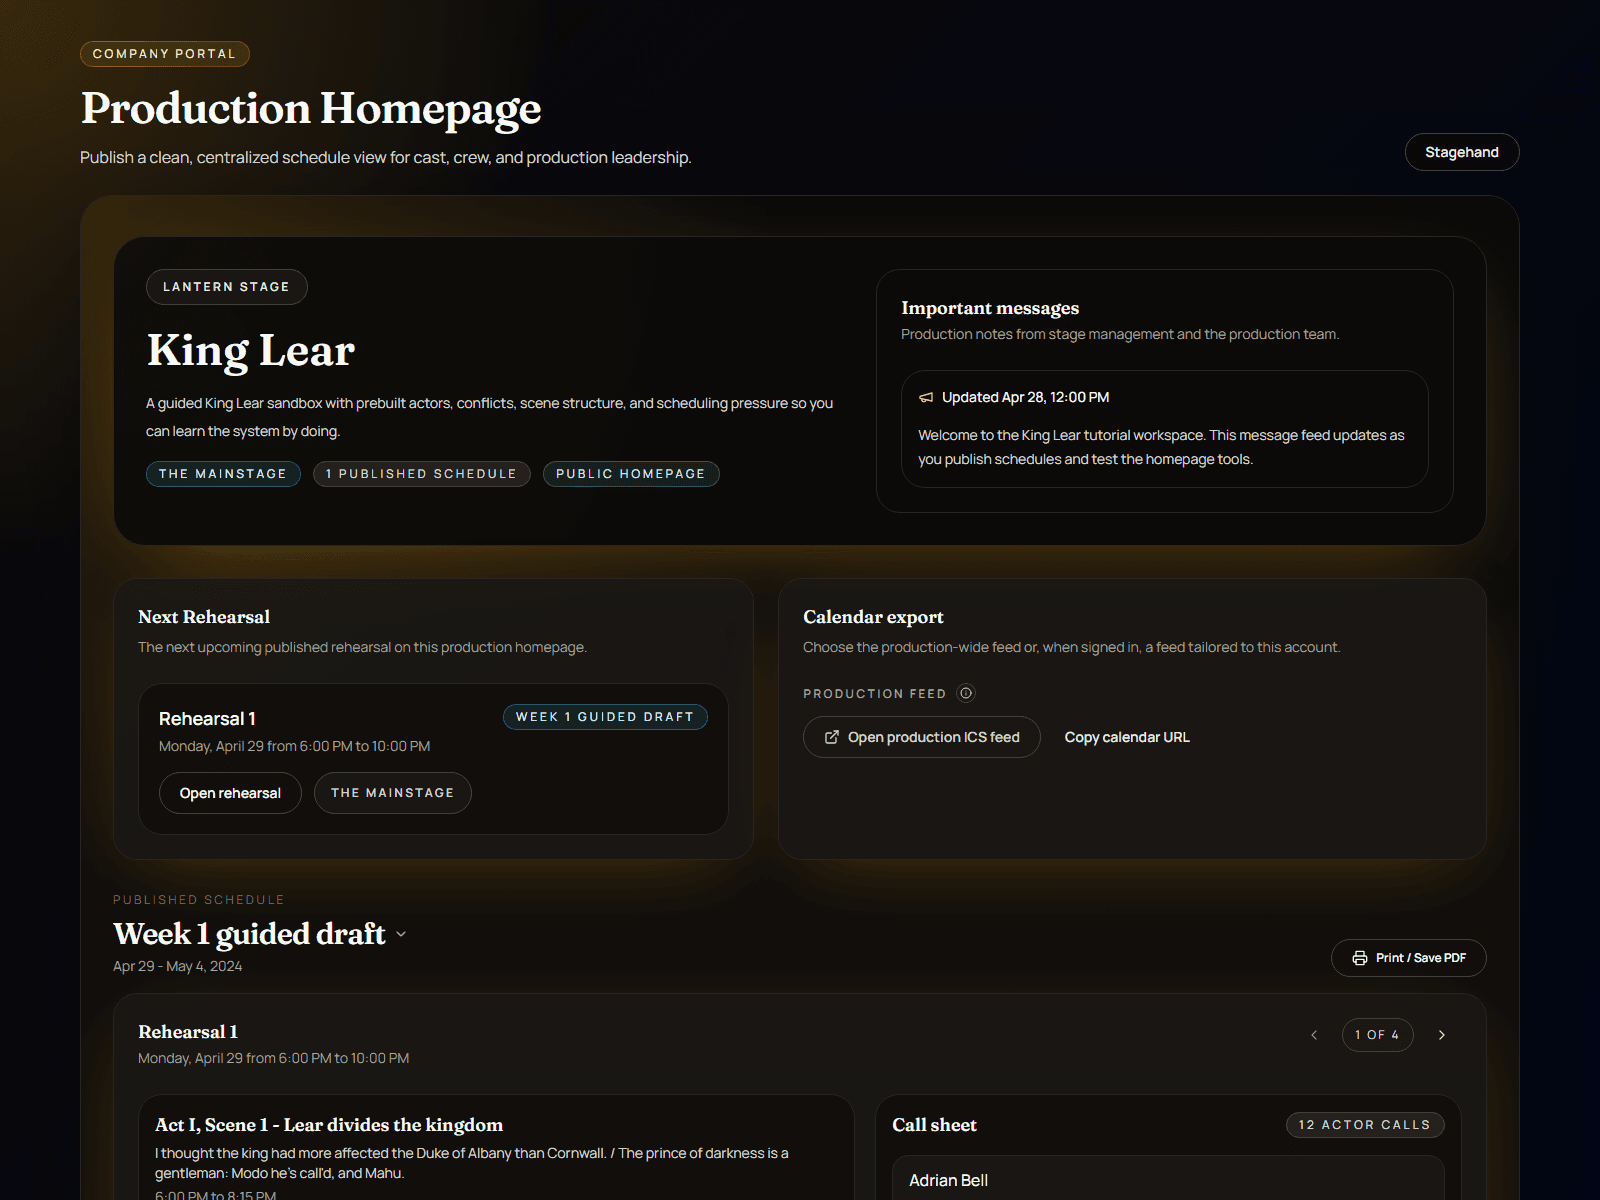Copy calendar URL
The height and width of the screenshot is (1200, 1600).
[x=1127, y=737]
